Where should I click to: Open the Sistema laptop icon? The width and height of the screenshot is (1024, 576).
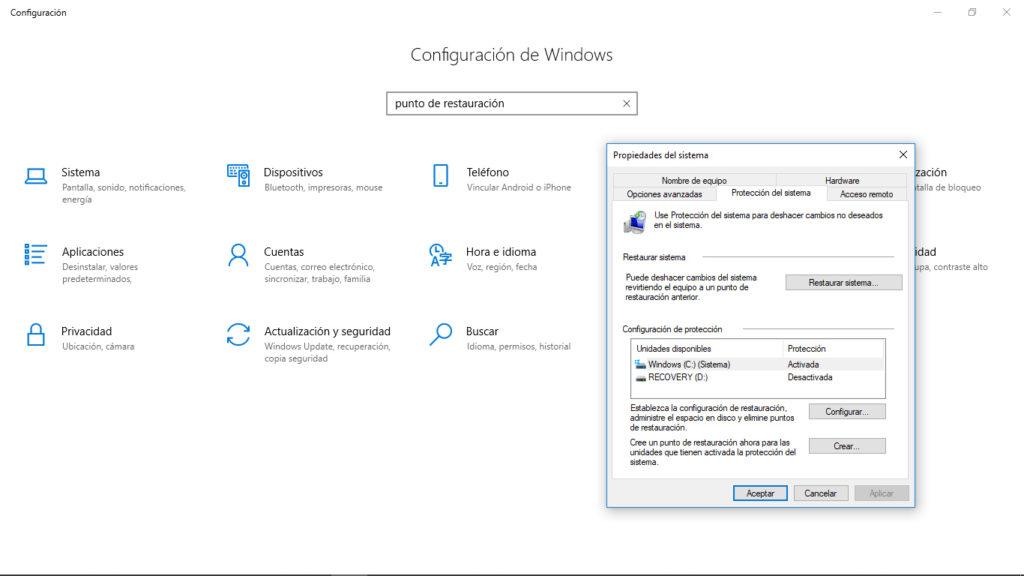click(x=36, y=176)
